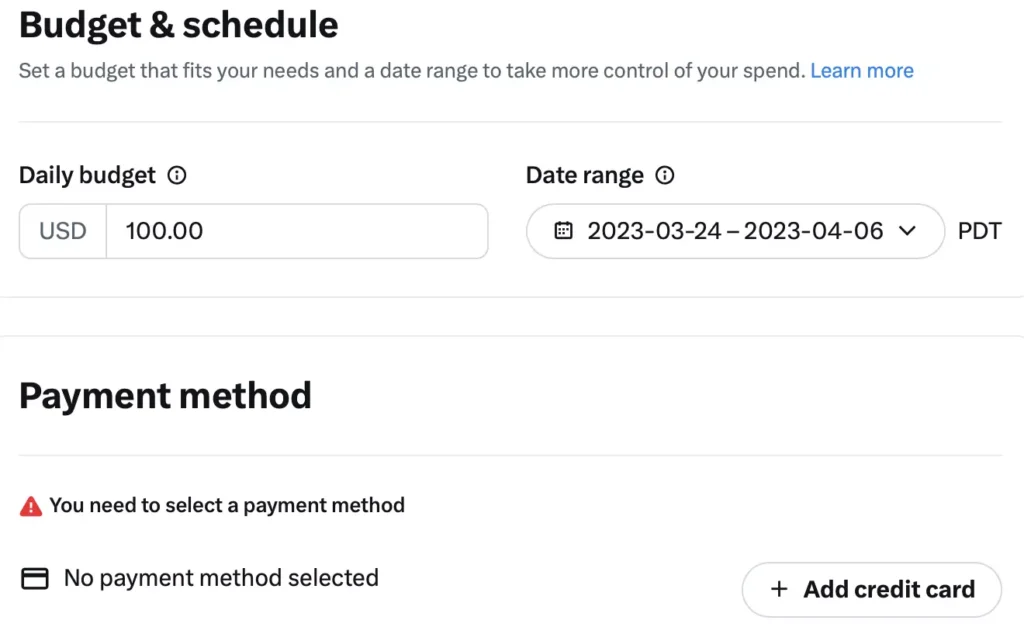Click the red payment warning triangle icon

point(30,505)
